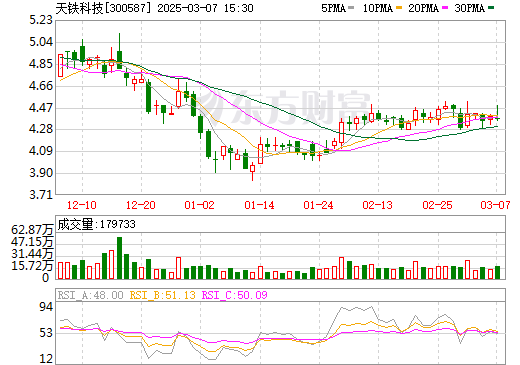Click the 12-20 date label

[x=141, y=205]
